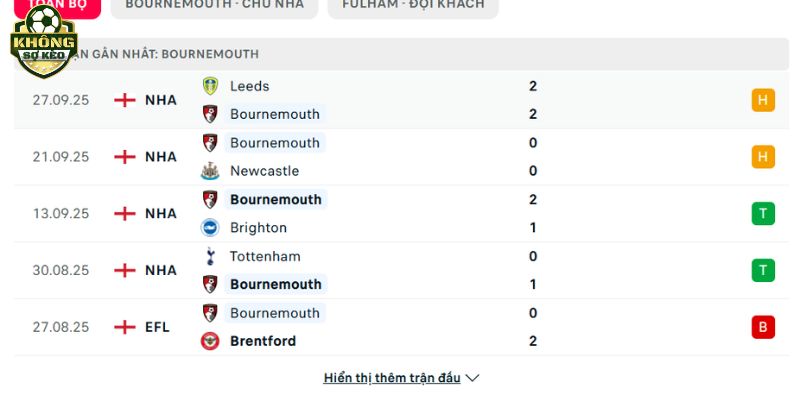Click the green T badge for Tottenham match
This screenshot has width=800, height=400.
point(763,270)
